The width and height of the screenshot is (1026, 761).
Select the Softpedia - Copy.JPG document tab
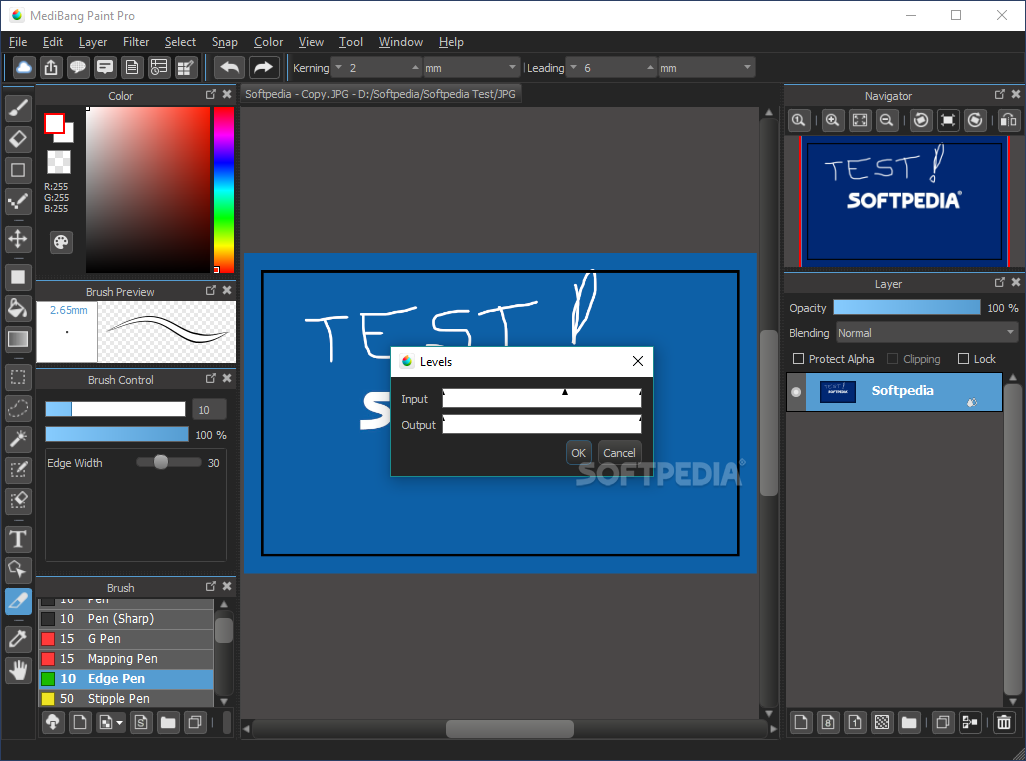(x=380, y=94)
